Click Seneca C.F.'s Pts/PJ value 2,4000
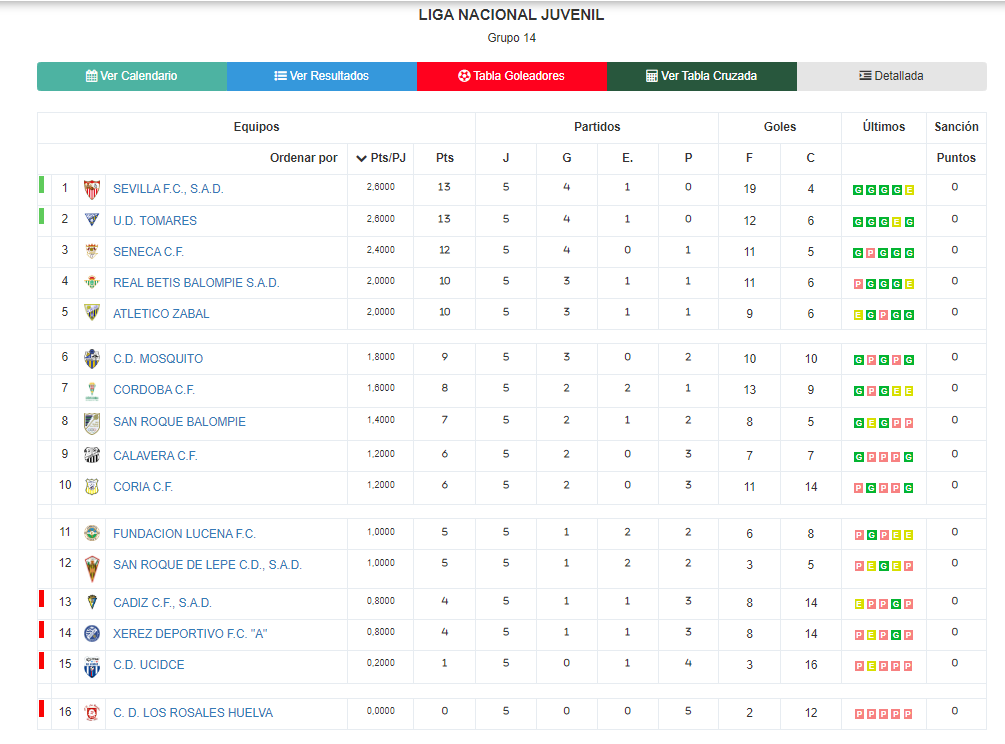 point(381,250)
